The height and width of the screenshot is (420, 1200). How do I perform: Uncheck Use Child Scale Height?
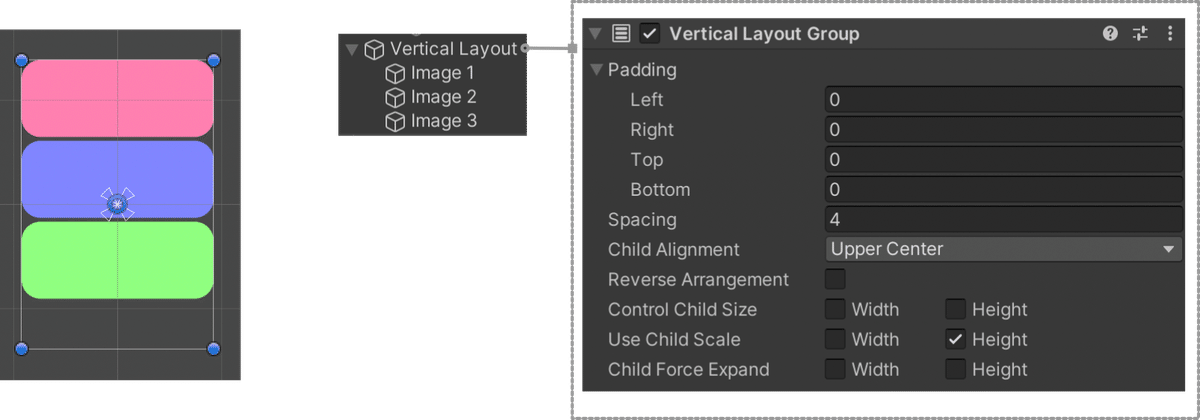tap(955, 339)
